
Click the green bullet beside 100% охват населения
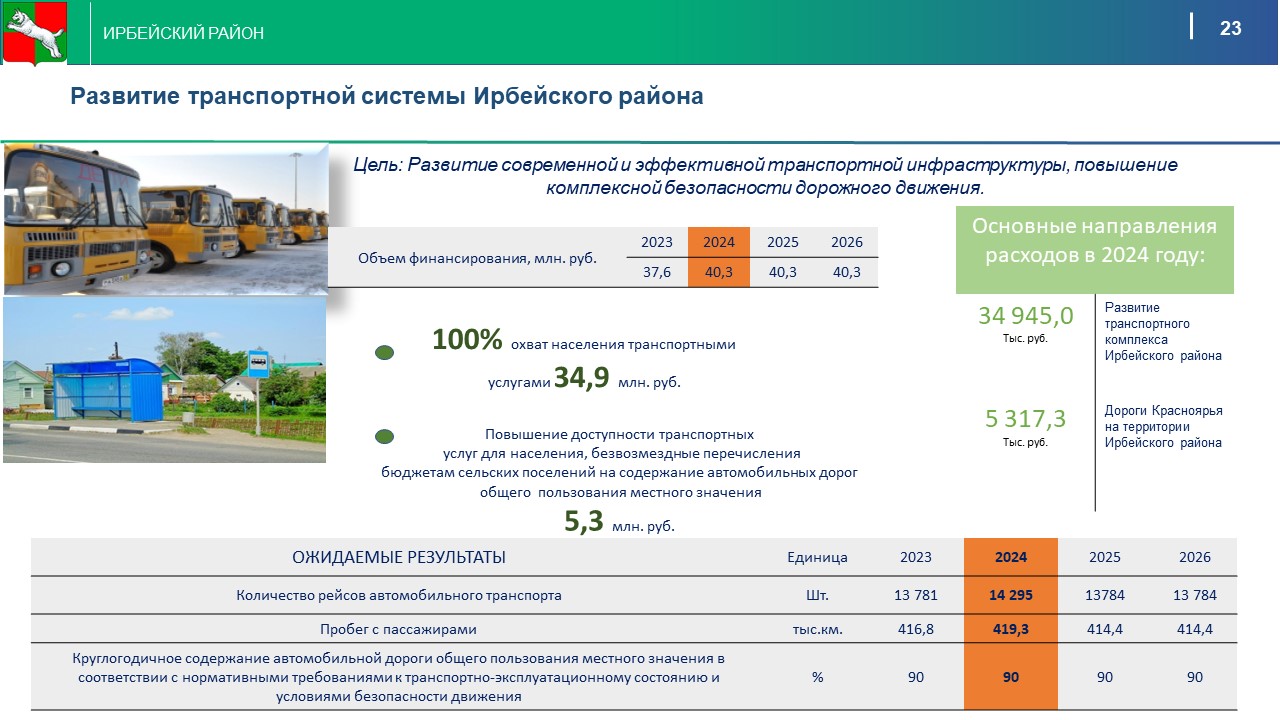coord(384,352)
